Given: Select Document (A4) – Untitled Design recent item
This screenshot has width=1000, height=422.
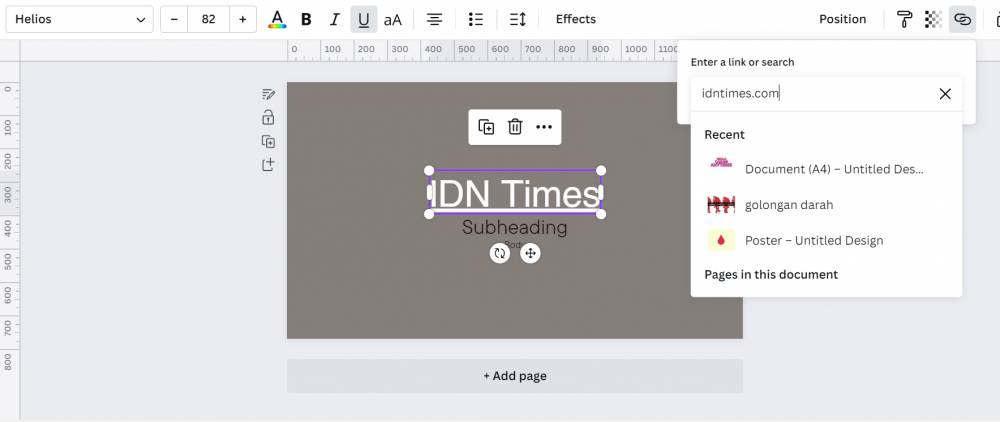Looking at the screenshot, I should tap(827, 169).
